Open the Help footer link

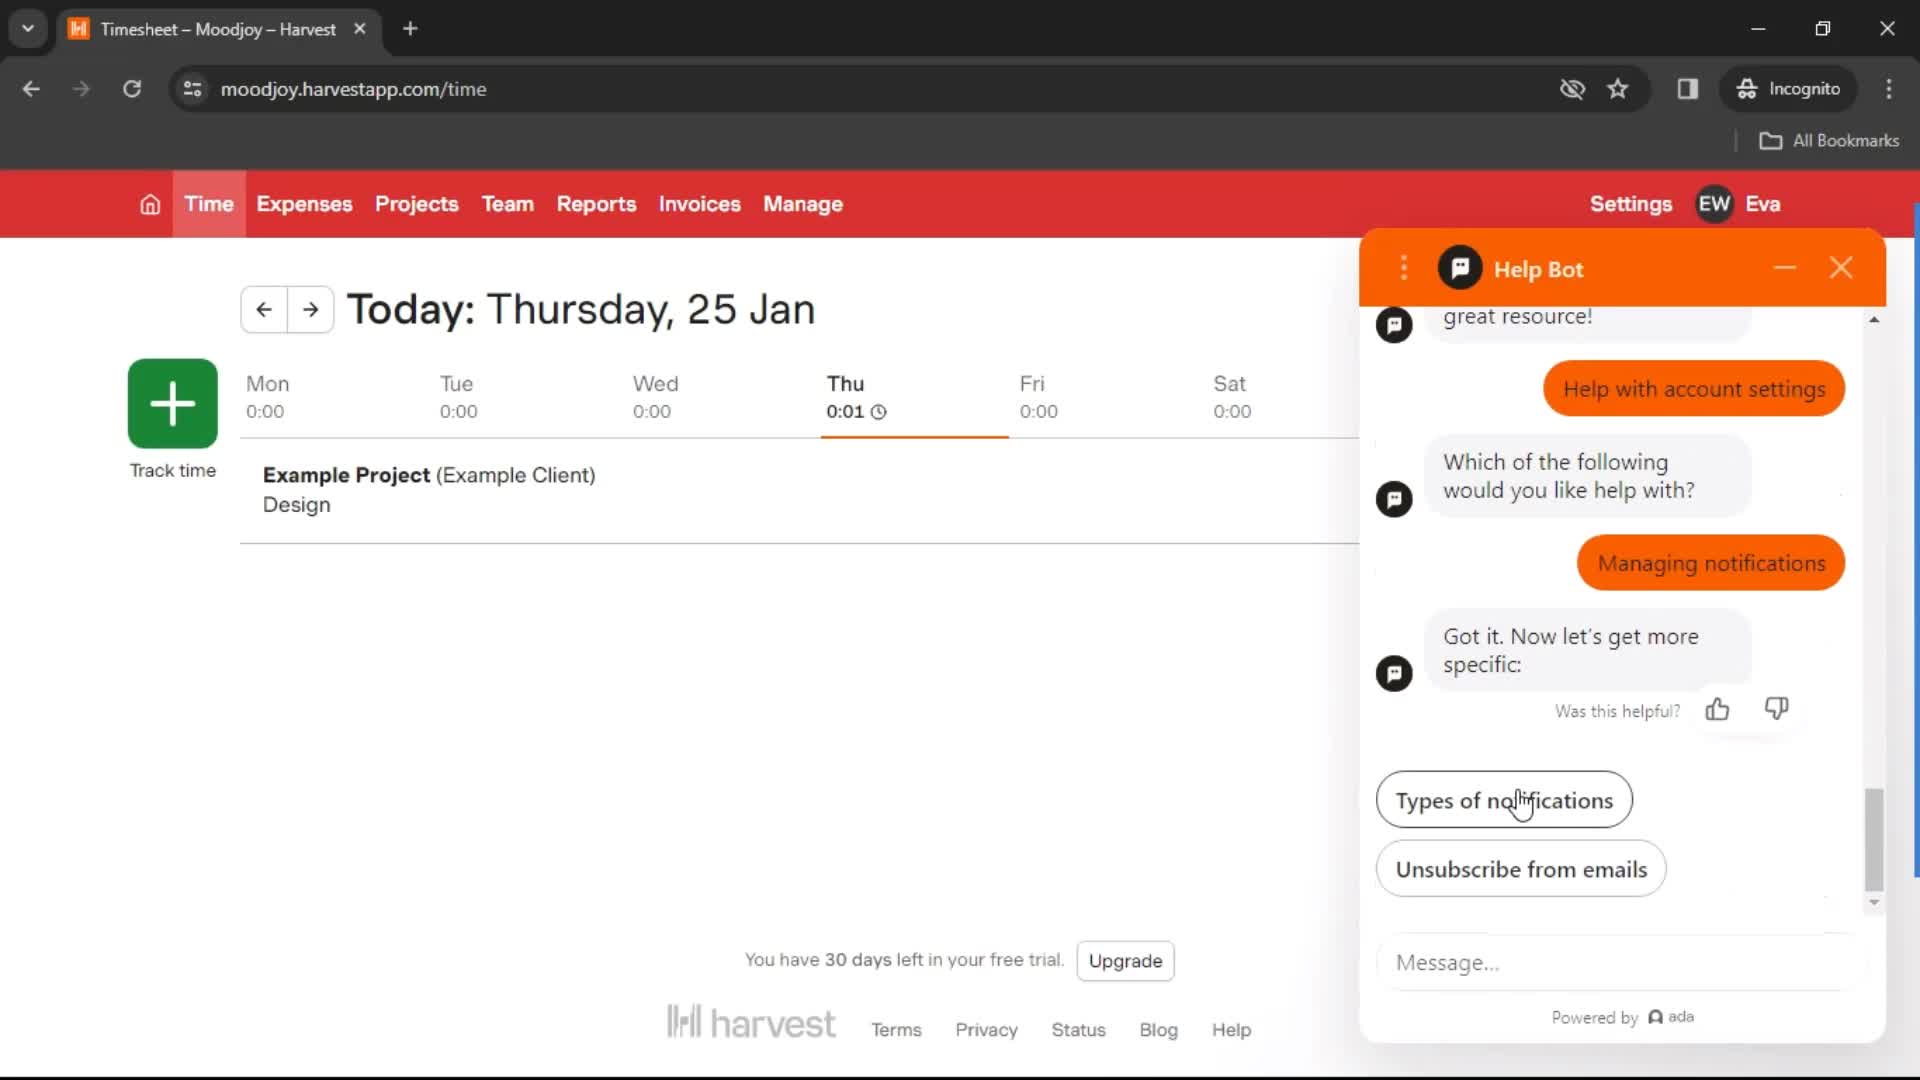pos(1231,1029)
